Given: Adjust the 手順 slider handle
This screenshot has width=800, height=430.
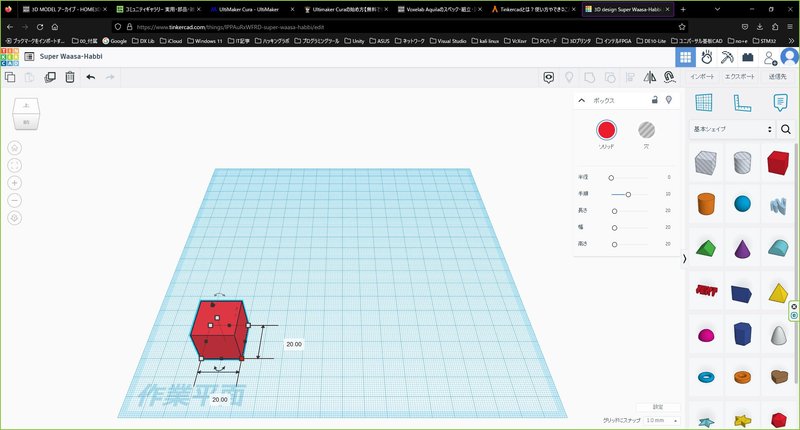Looking at the screenshot, I should point(628,194).
